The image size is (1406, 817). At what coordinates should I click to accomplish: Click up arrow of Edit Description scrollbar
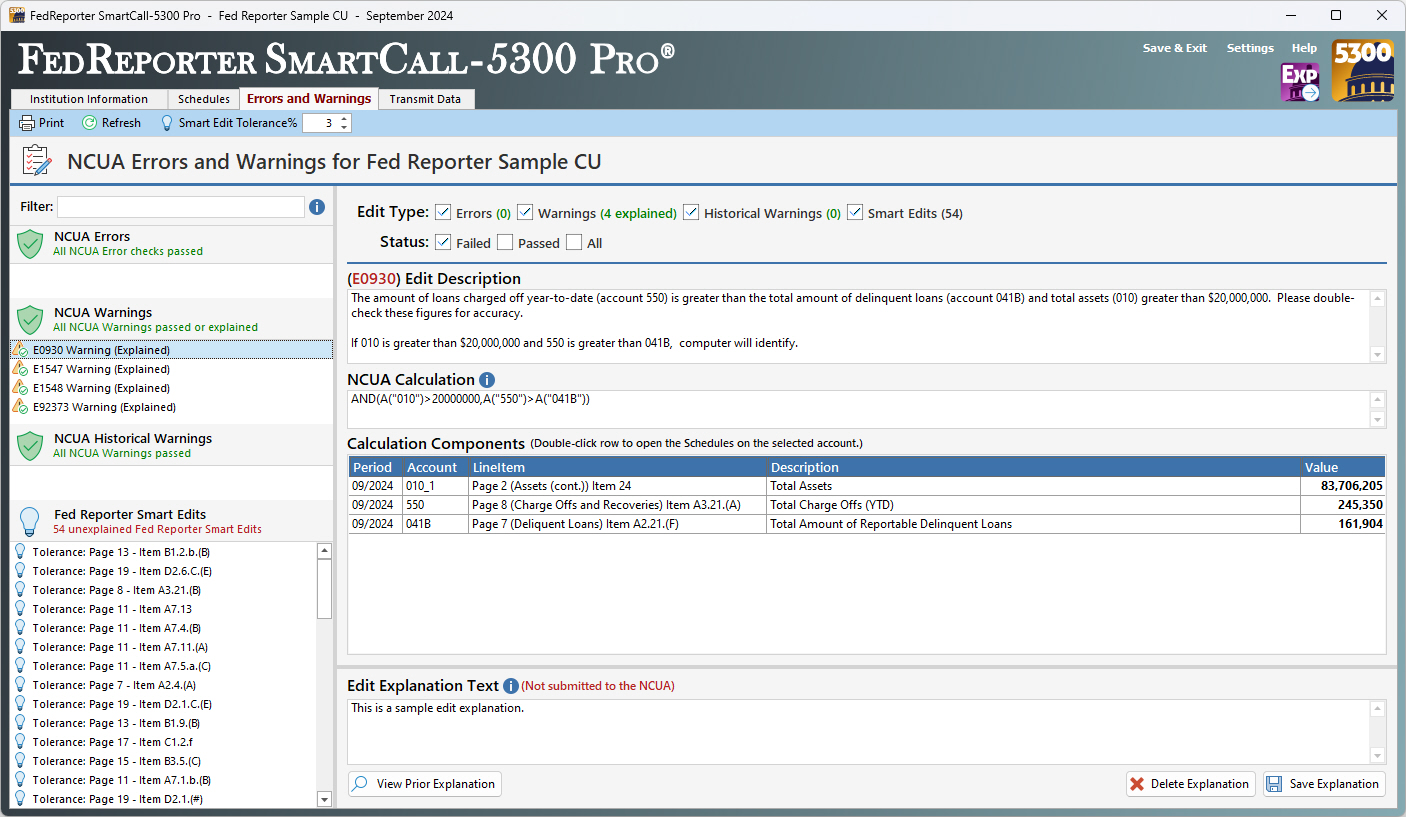(1378, 299)
